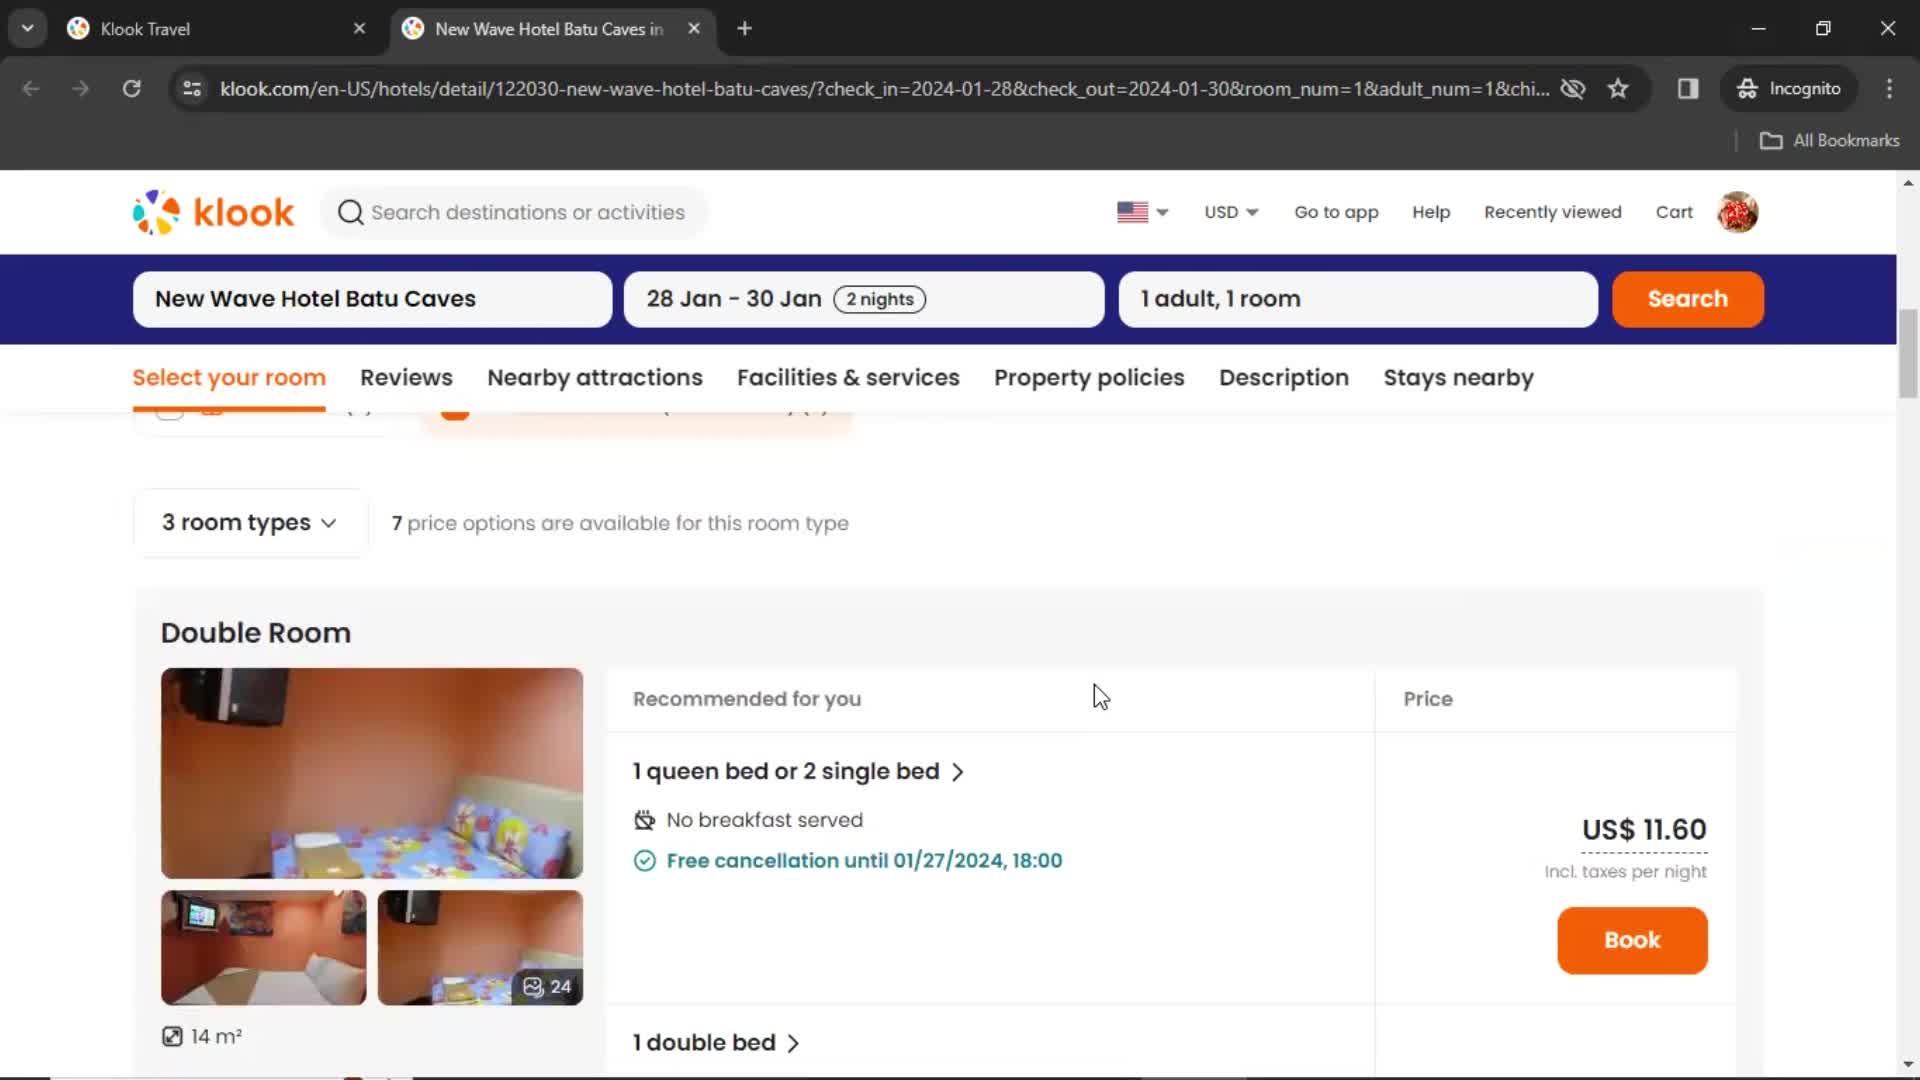Open the Recently viewed menu
The image size is (1920, 1080).
1552,212
